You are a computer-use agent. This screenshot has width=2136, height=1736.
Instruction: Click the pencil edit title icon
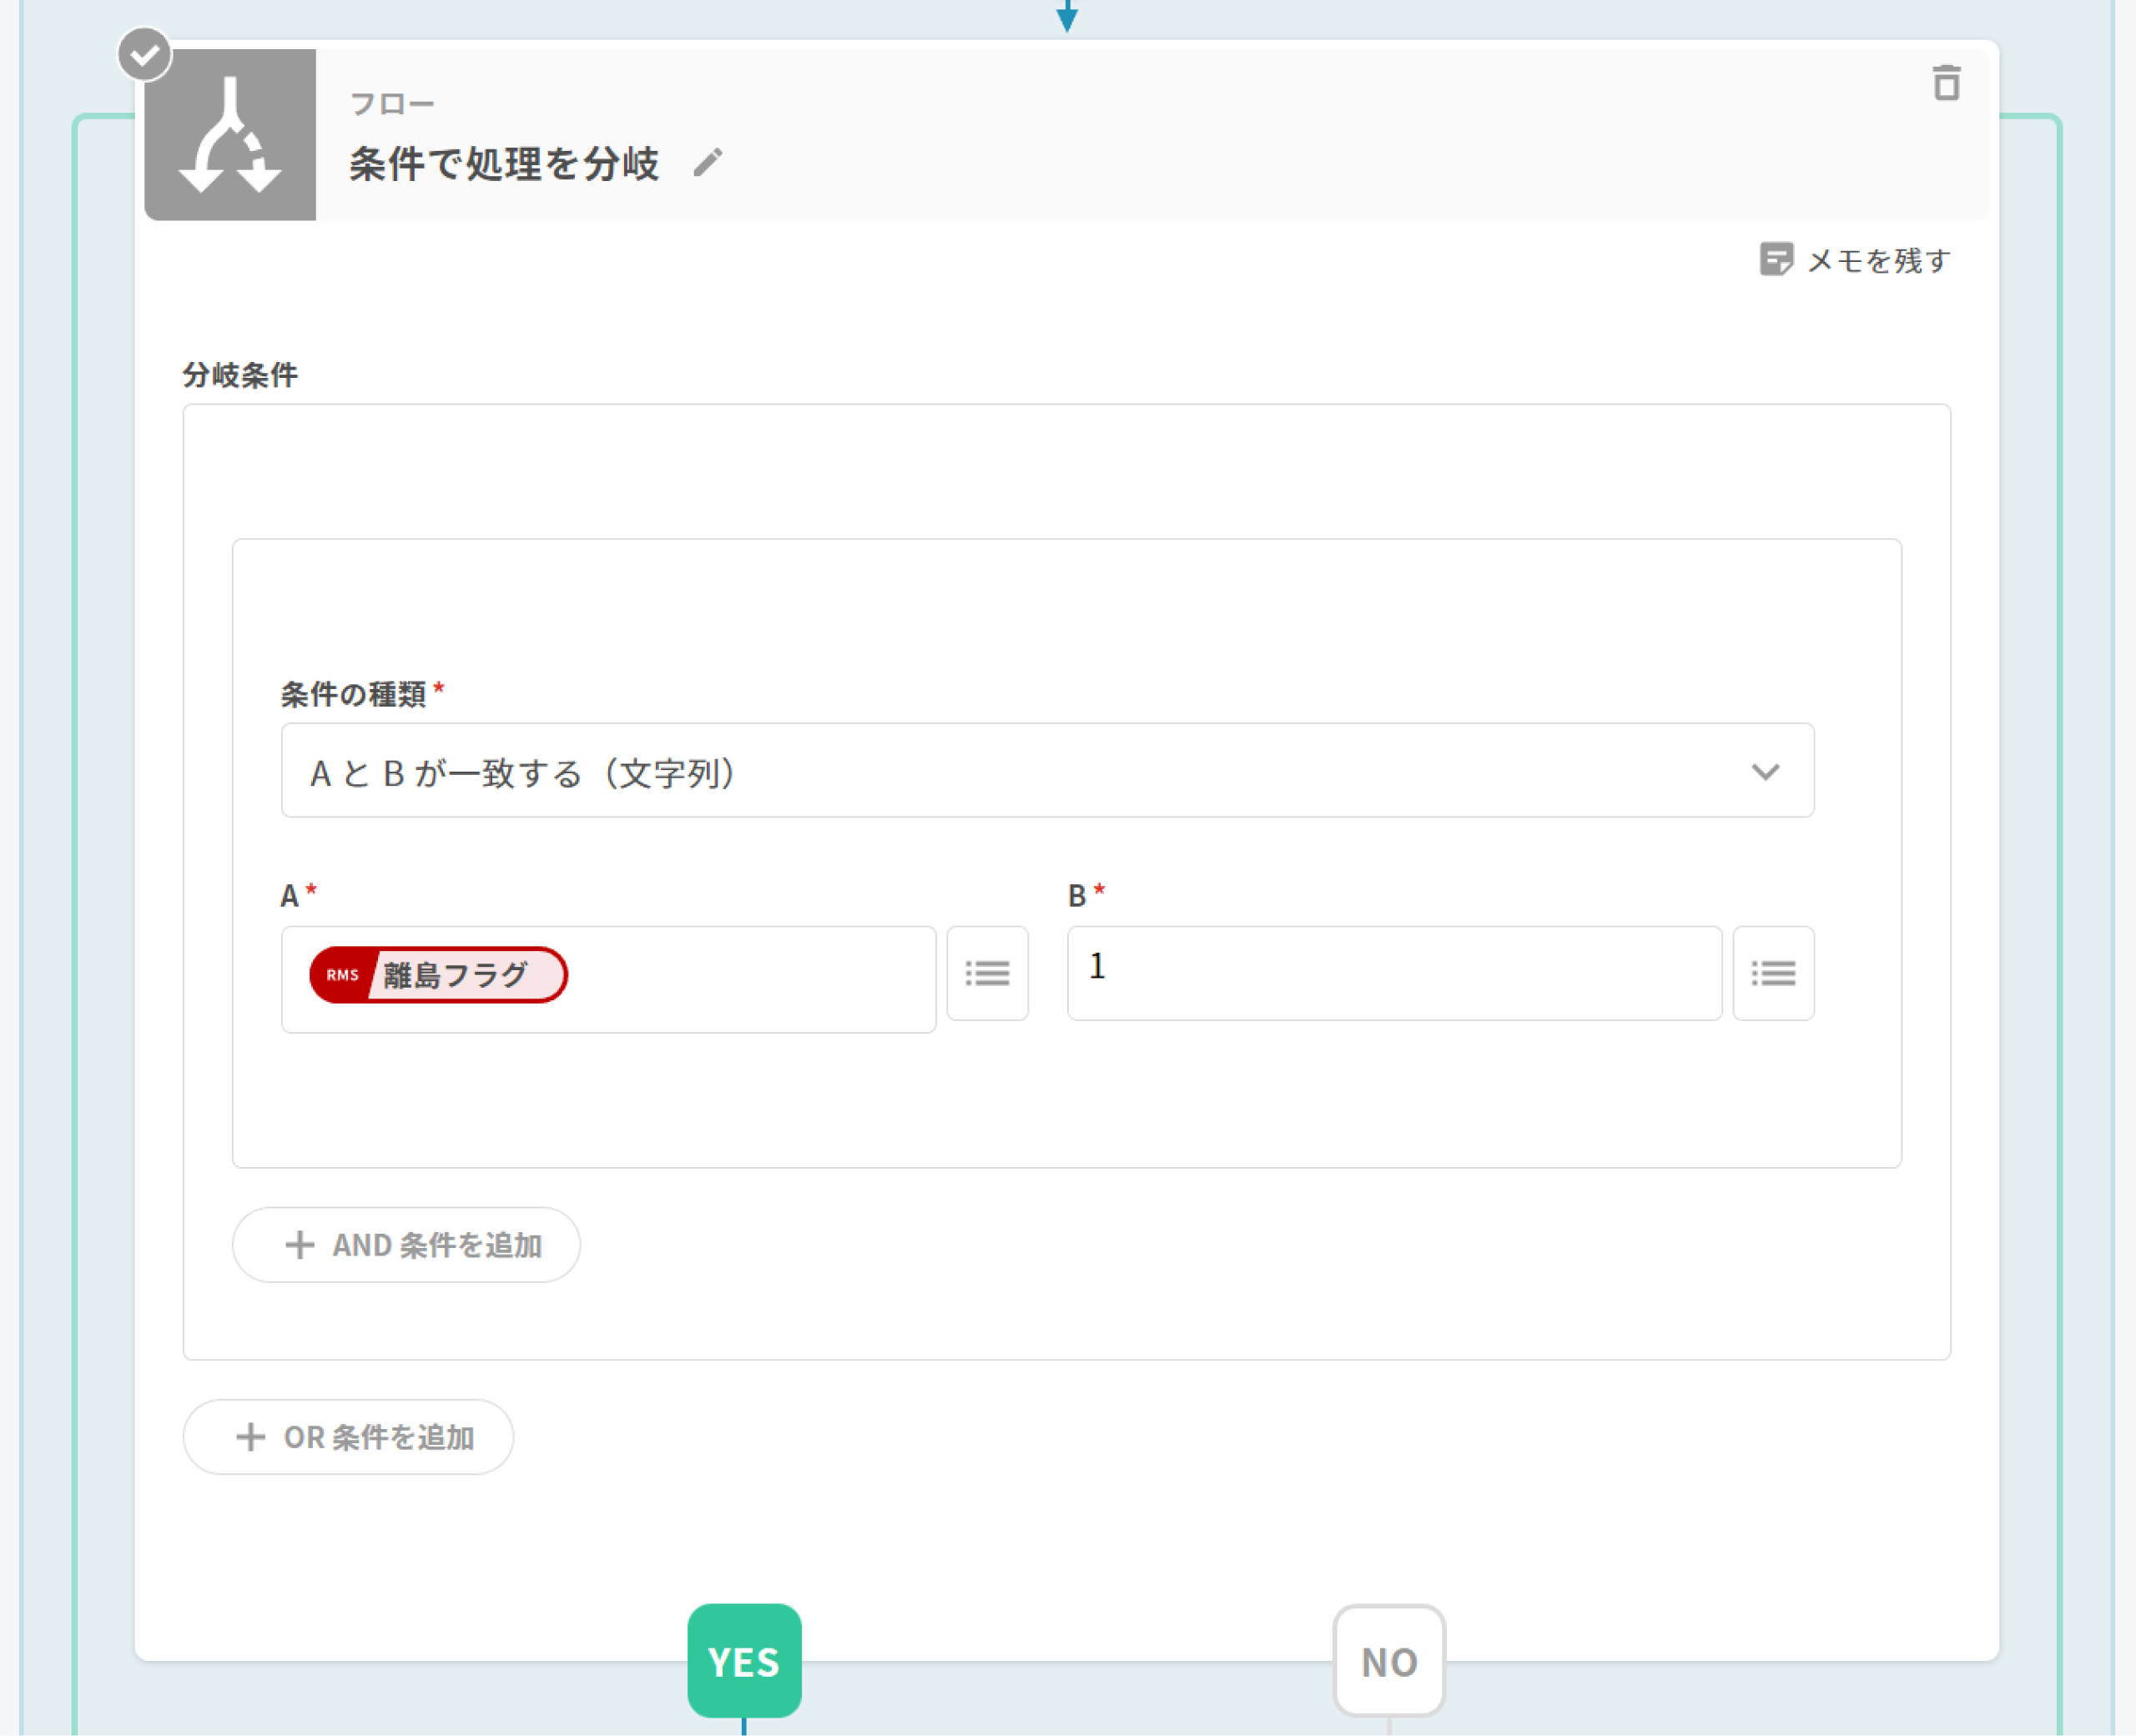(708, 162)
